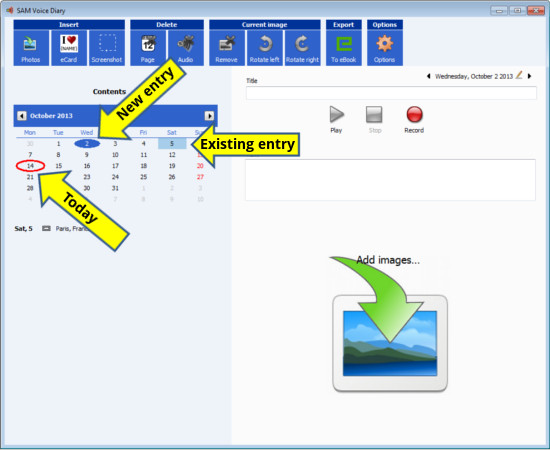Screen dimensions: 550x450
Task: Click the red Record button
Action: (x=414, y=119)
